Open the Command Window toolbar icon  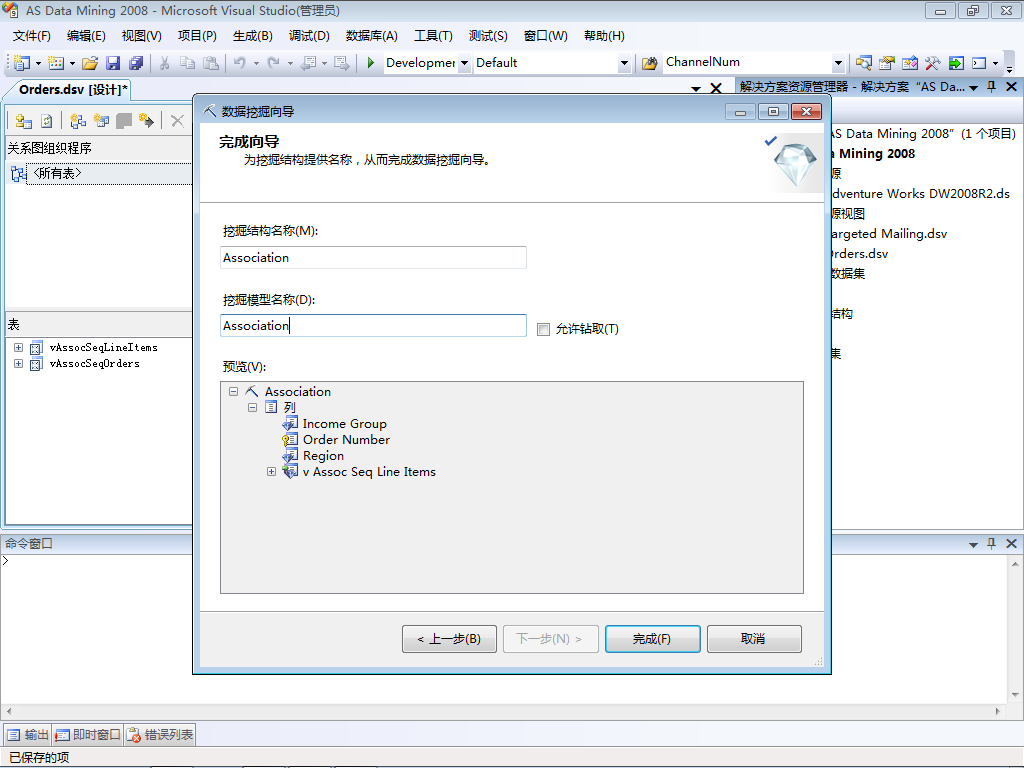(x=979, y=63)
